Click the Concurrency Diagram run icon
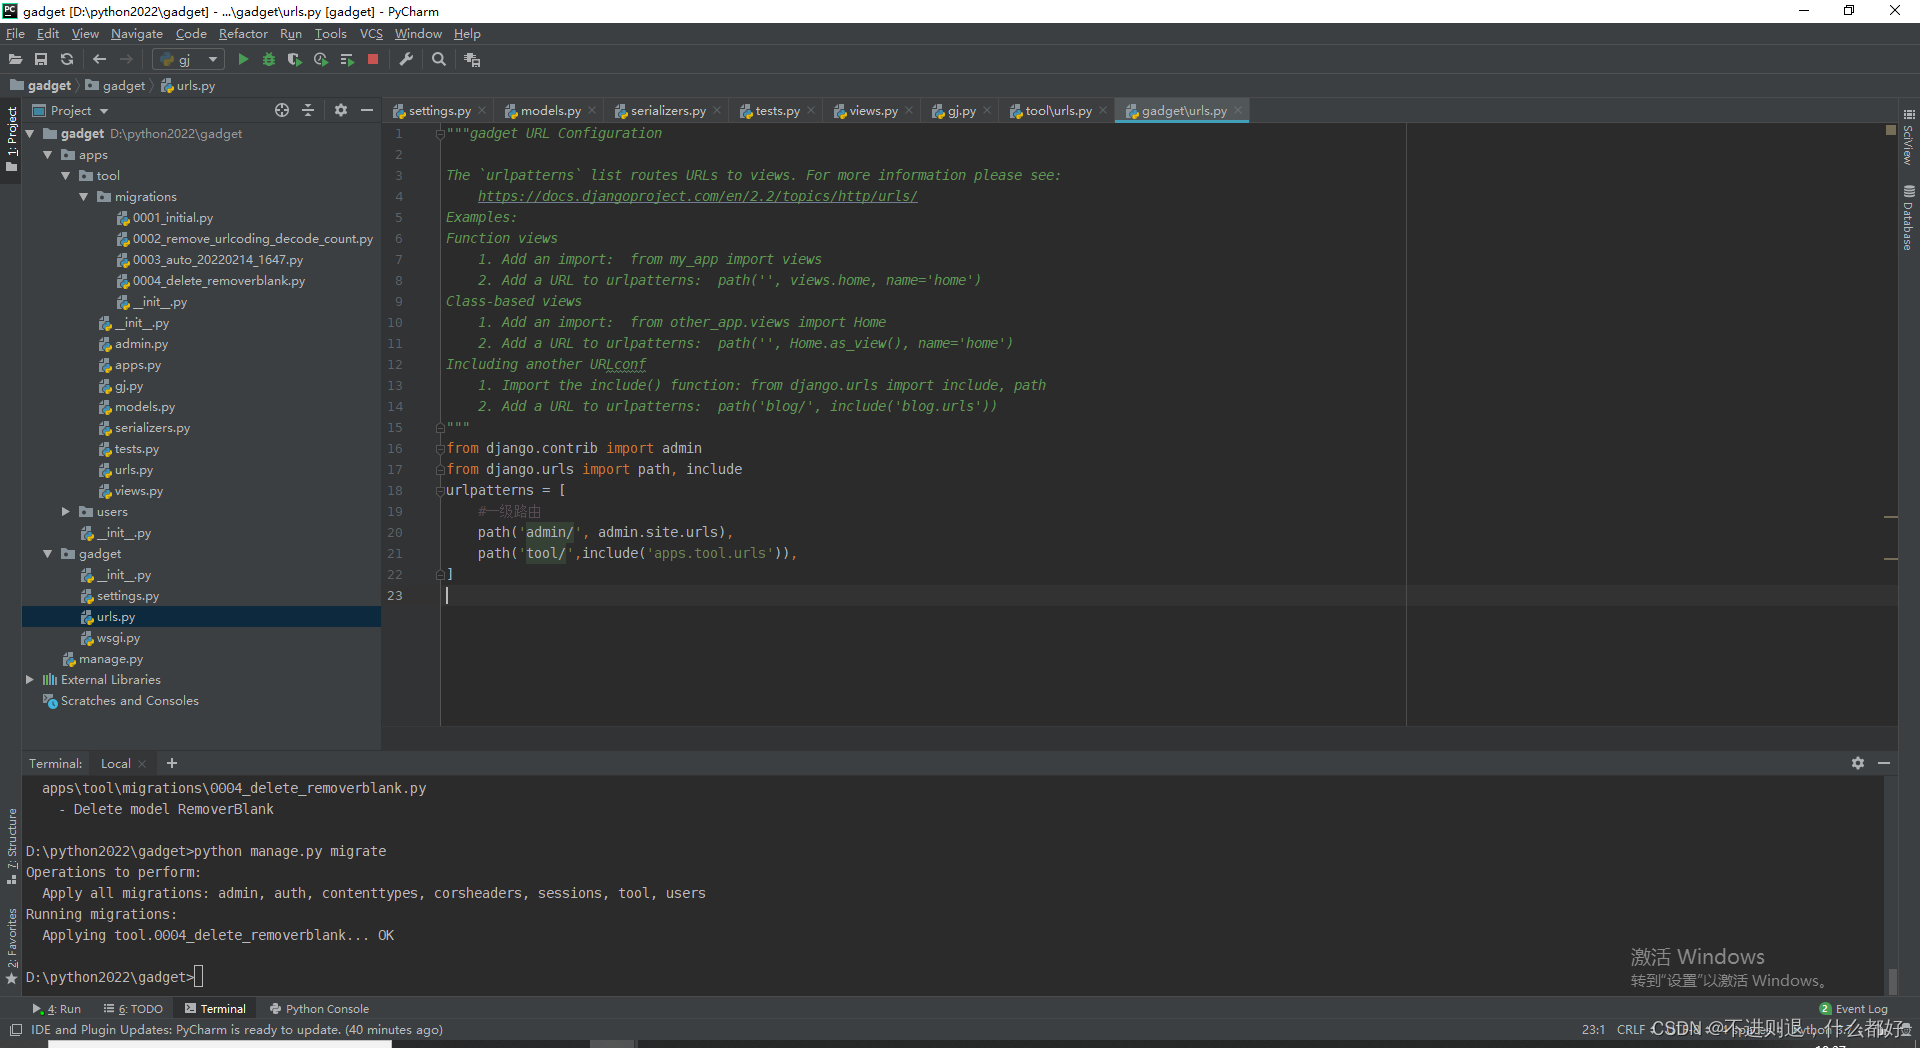 click(x=347, y=60)
